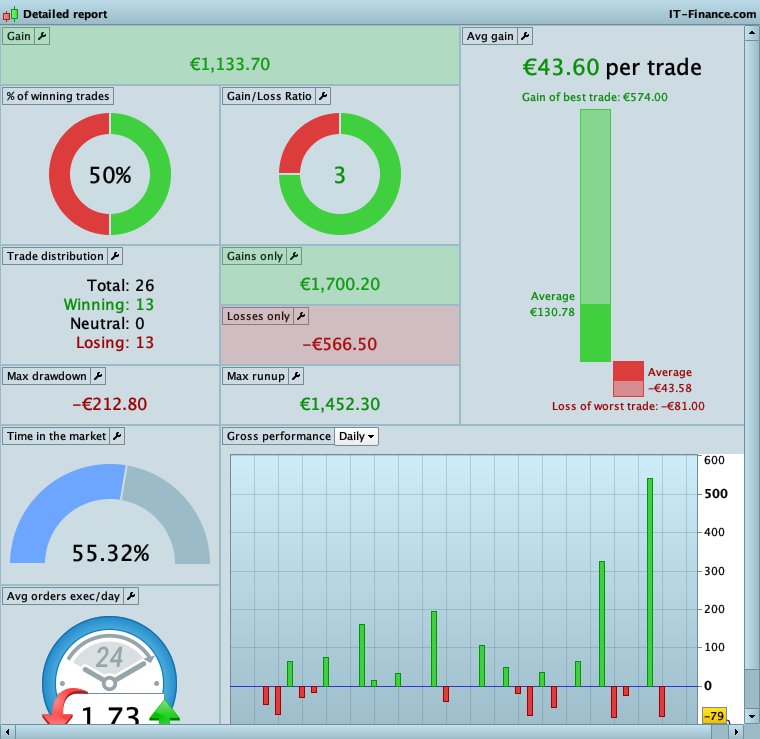Click the IT-Finance.com text in title bar
This screenshot has width=760, height=739.
[712, 14]
